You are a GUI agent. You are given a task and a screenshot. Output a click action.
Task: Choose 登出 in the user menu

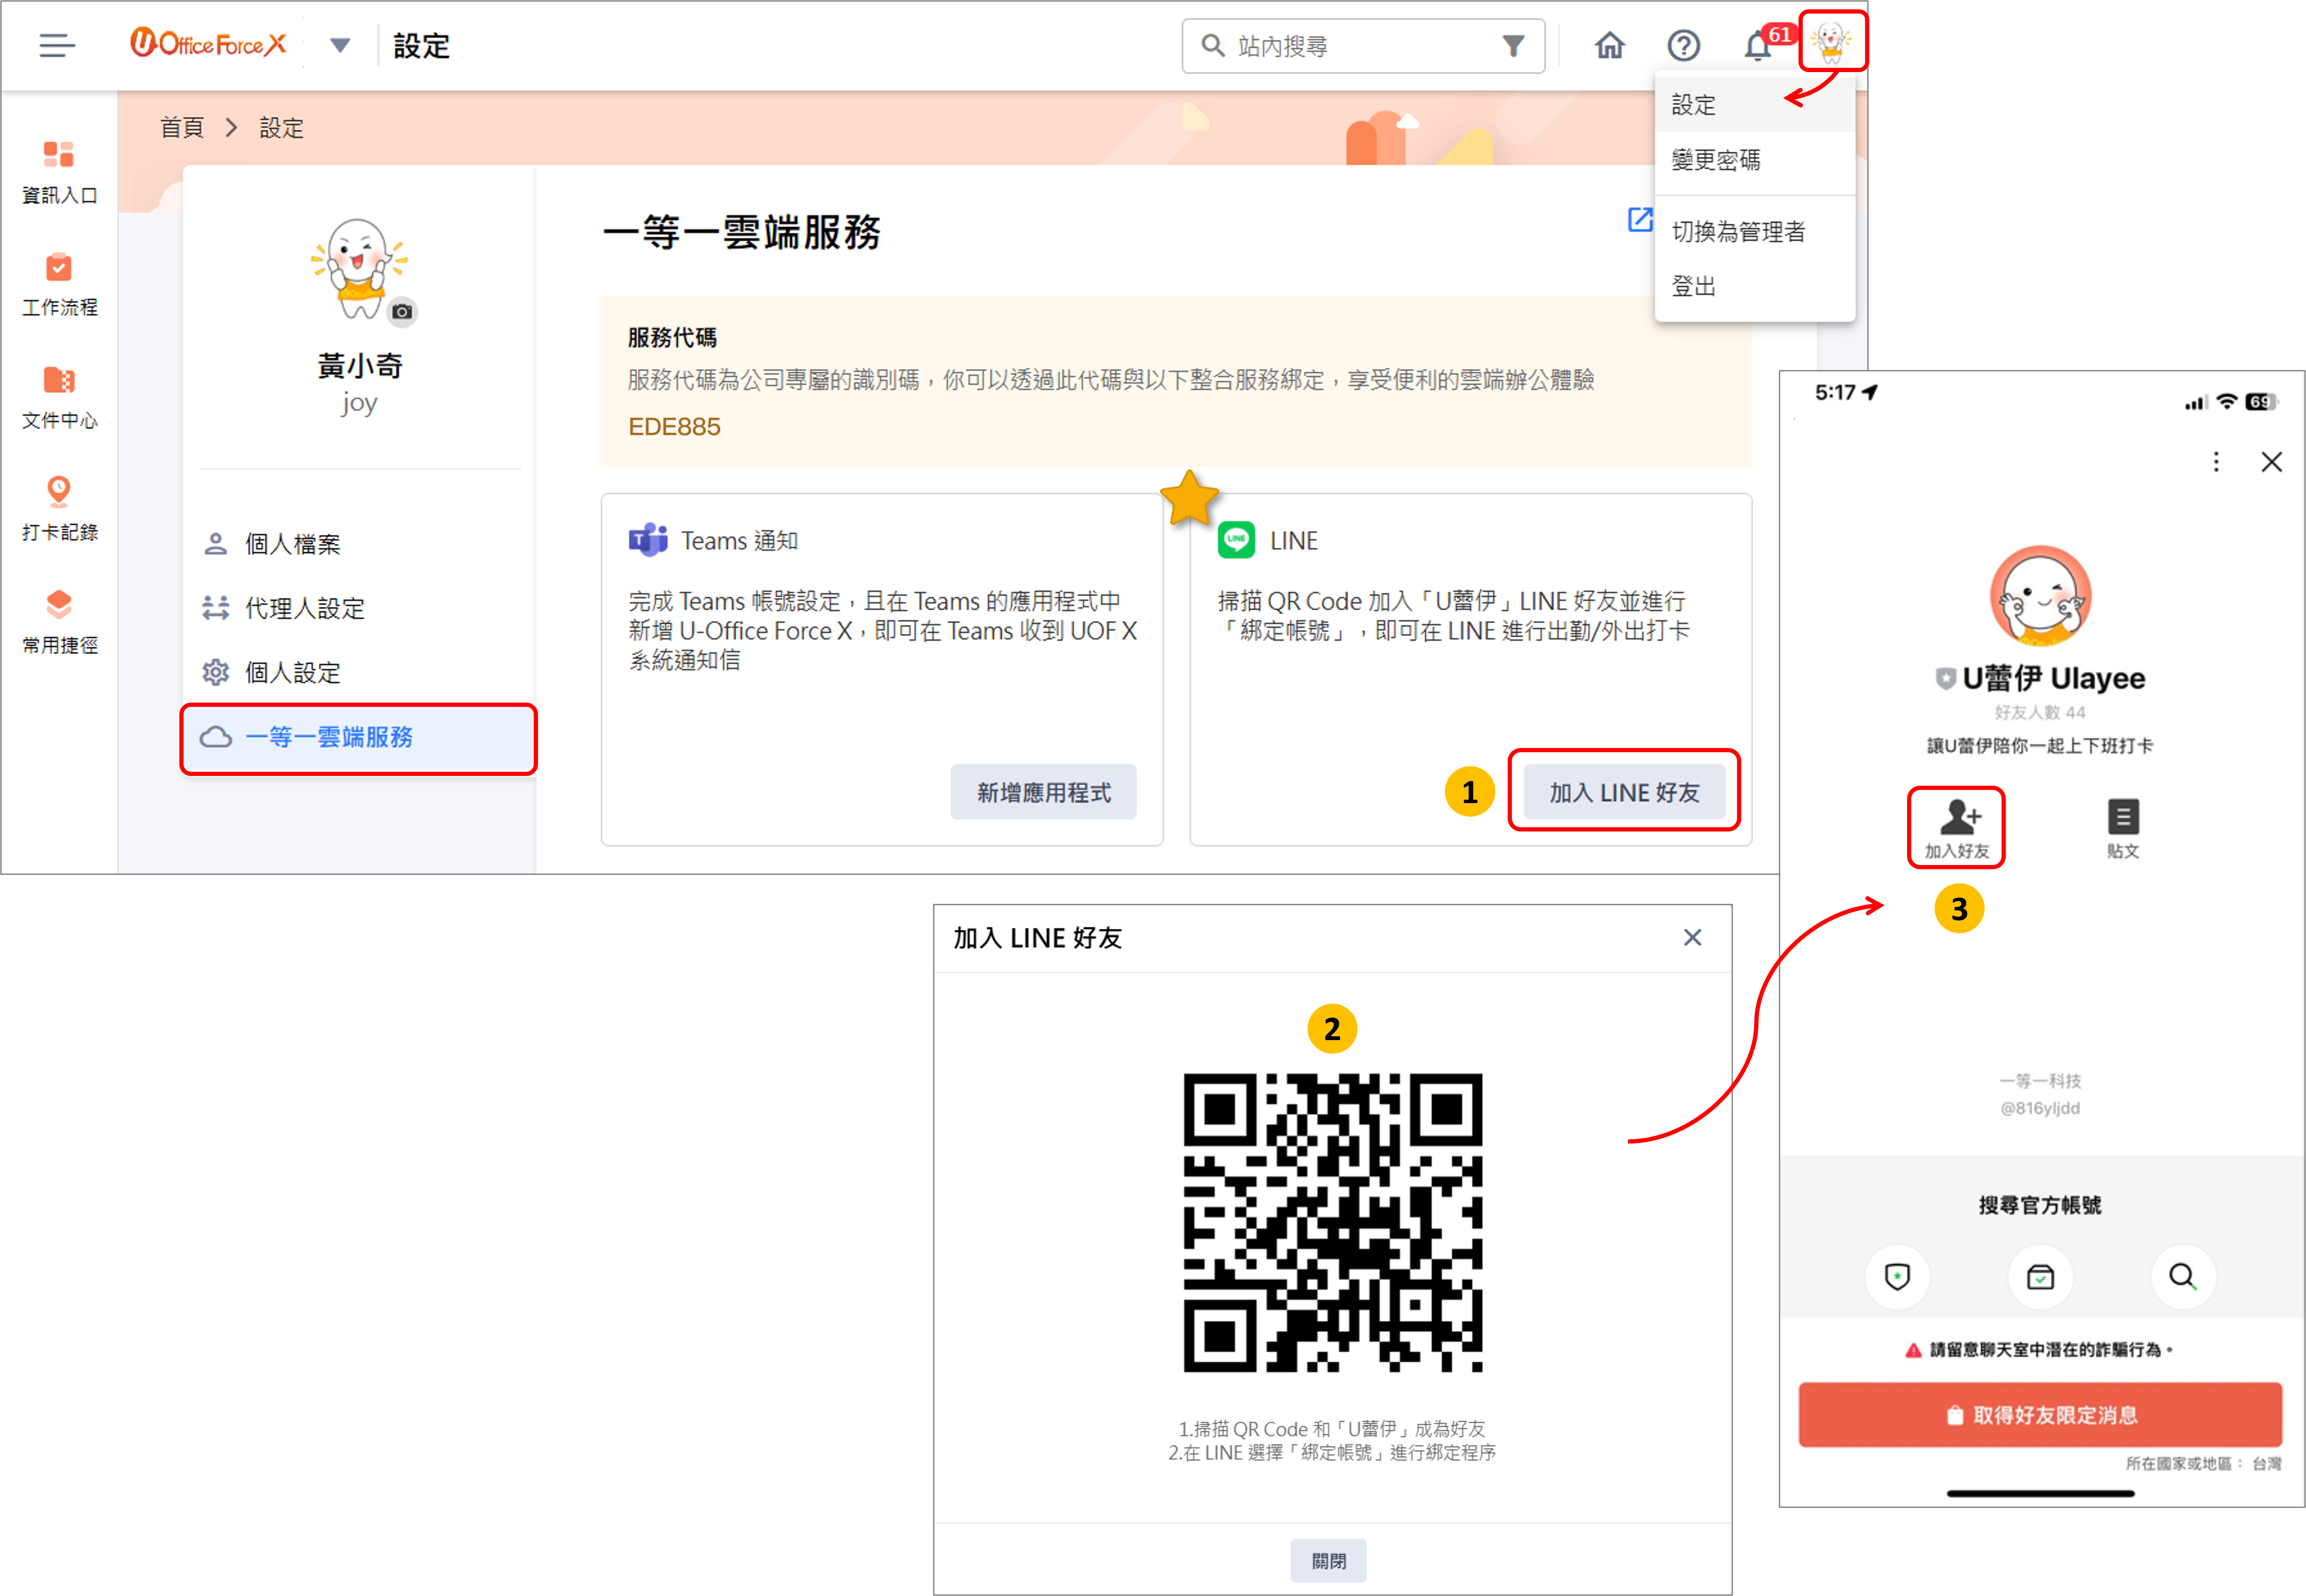[1755, 287]
